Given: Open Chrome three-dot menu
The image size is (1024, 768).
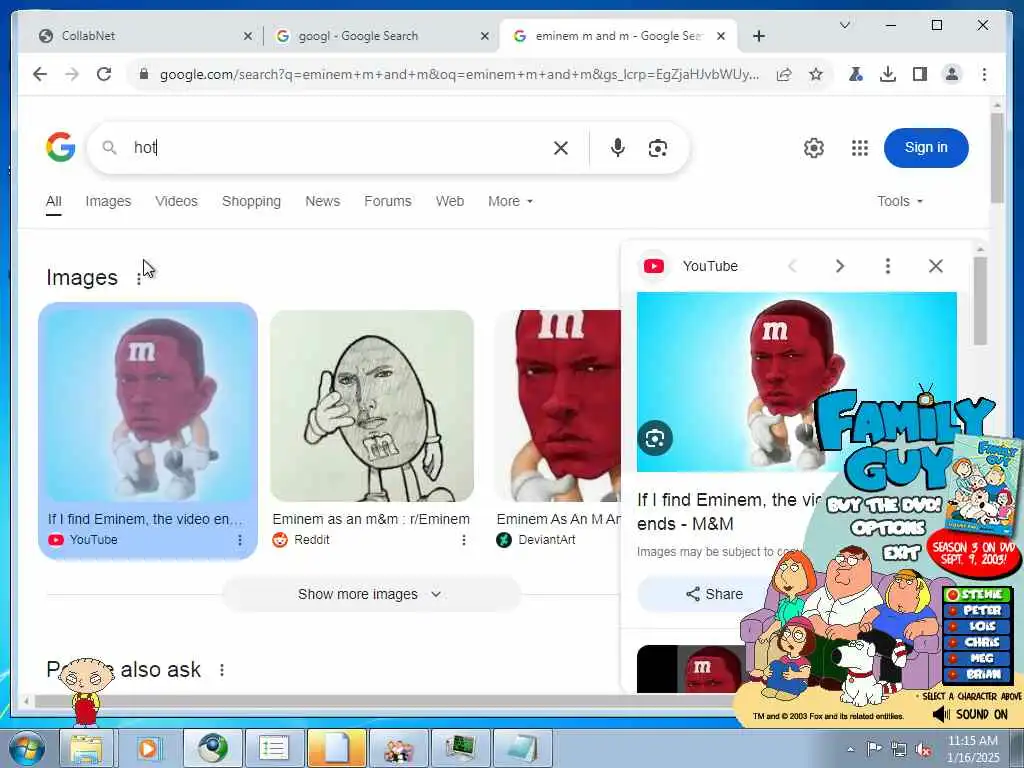Looking at the screenshot, I should pyautogui.click(x=984, y=74).
